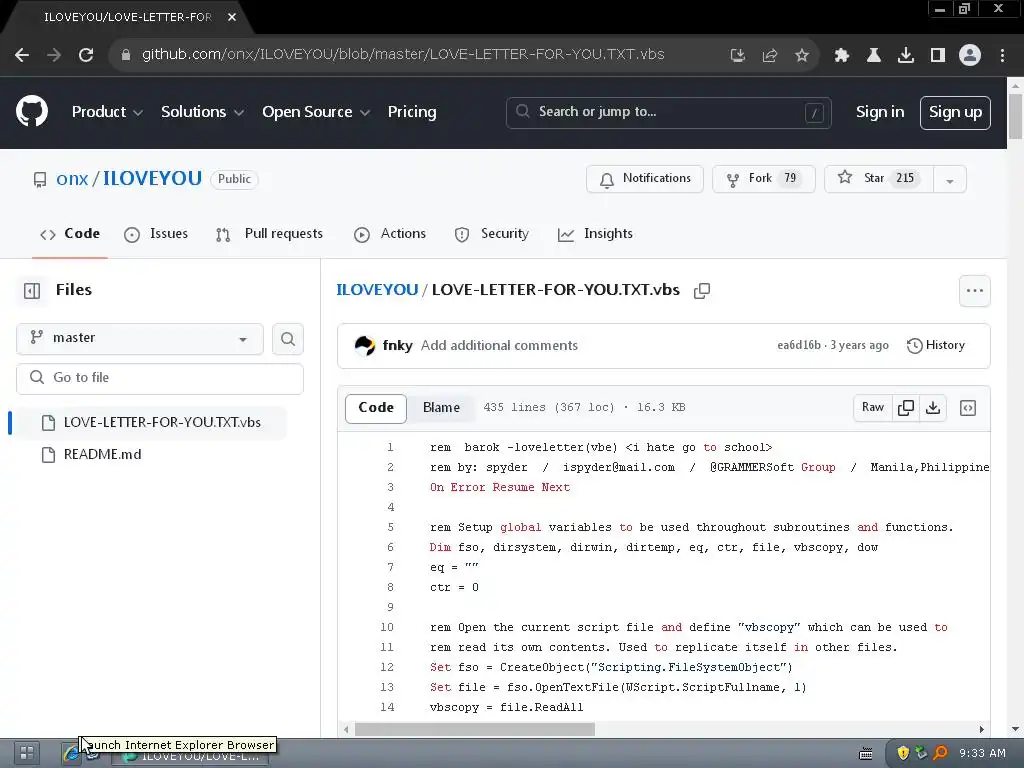
Task: Open the Pull requests tab
Action: click(269, 234)
